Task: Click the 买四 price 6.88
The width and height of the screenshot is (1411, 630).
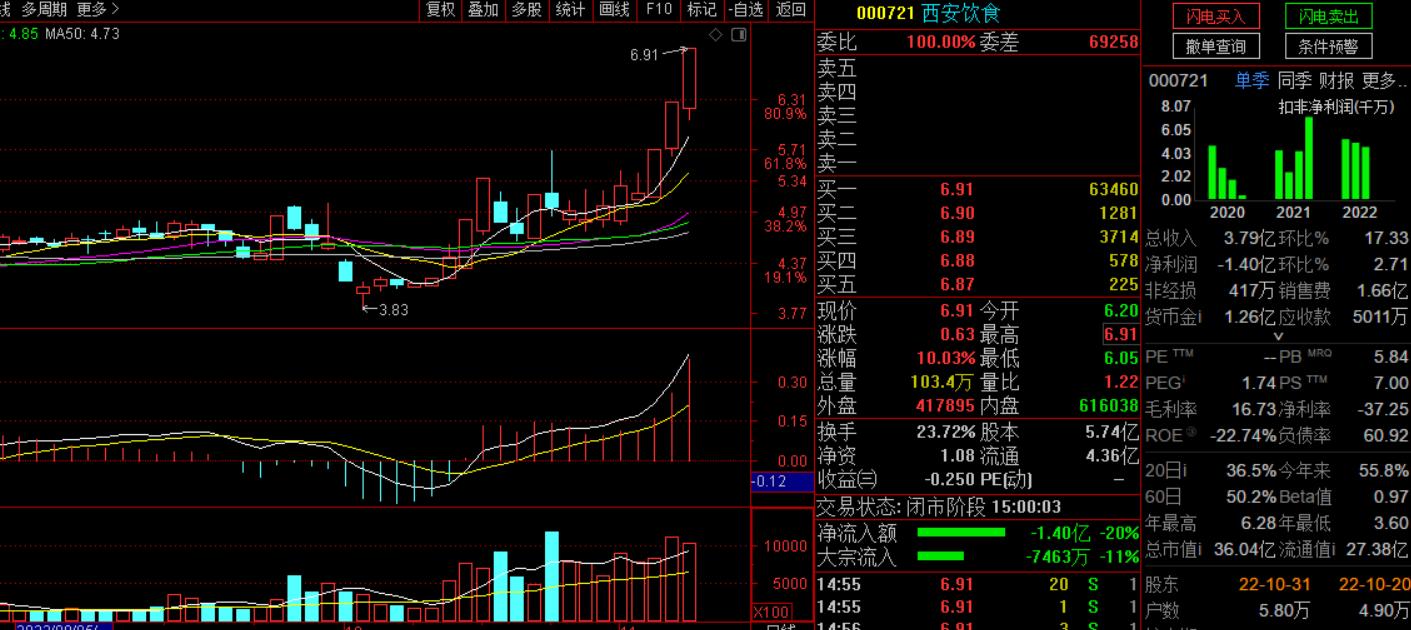Action: (956, 261)
